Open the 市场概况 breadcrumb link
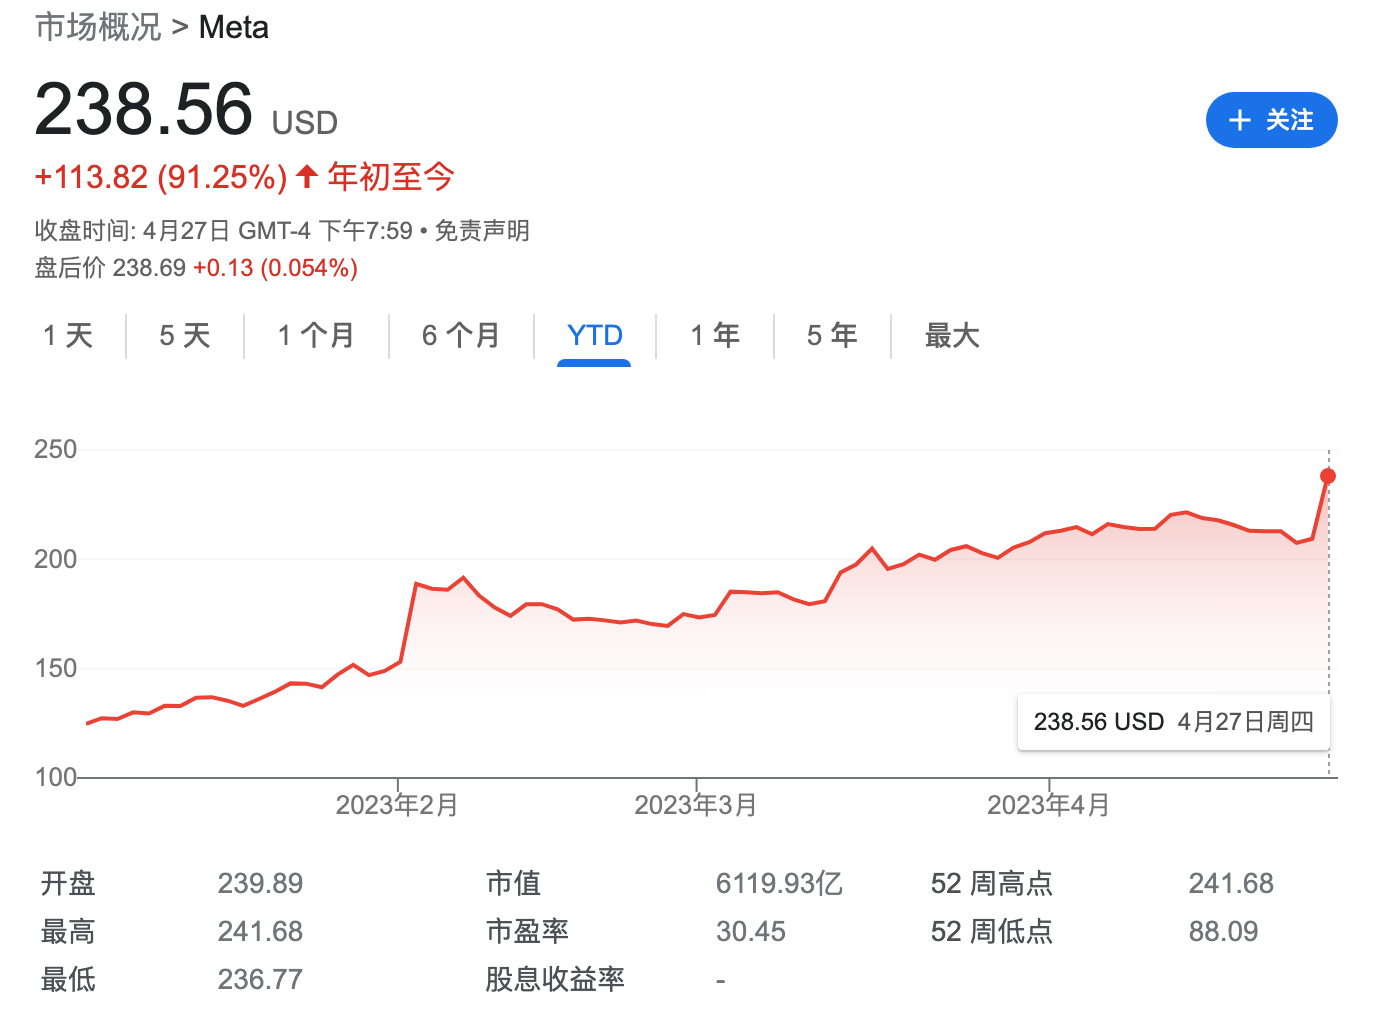Screen dimensions: 1386x1018 [97, 27]
